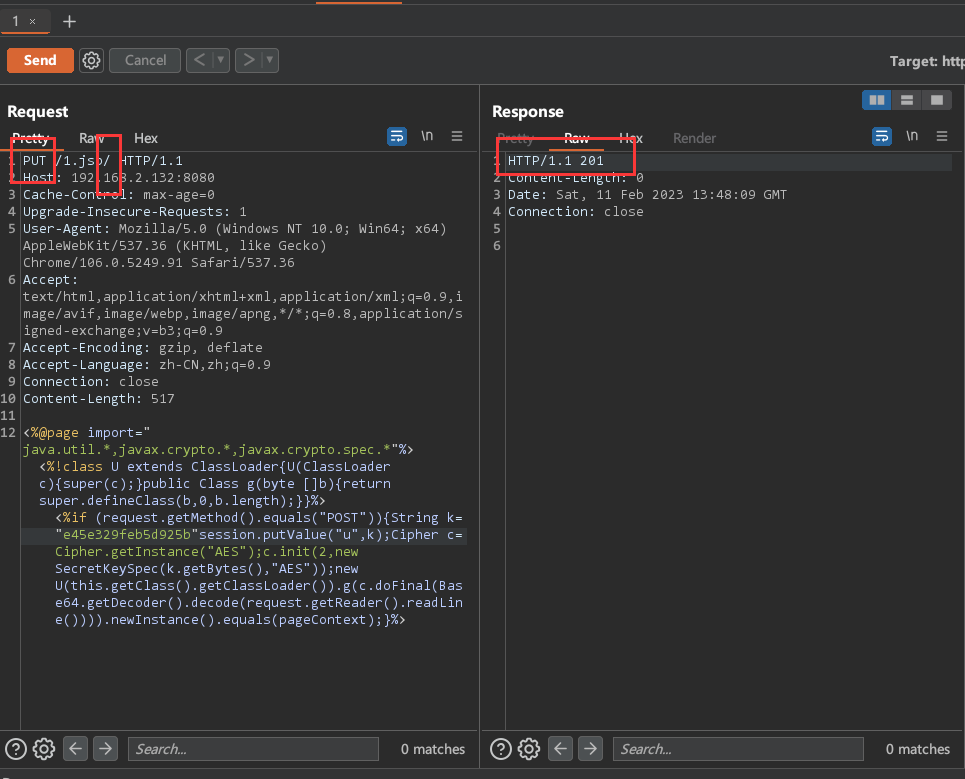Click the Host header line

tap(119, 178)
